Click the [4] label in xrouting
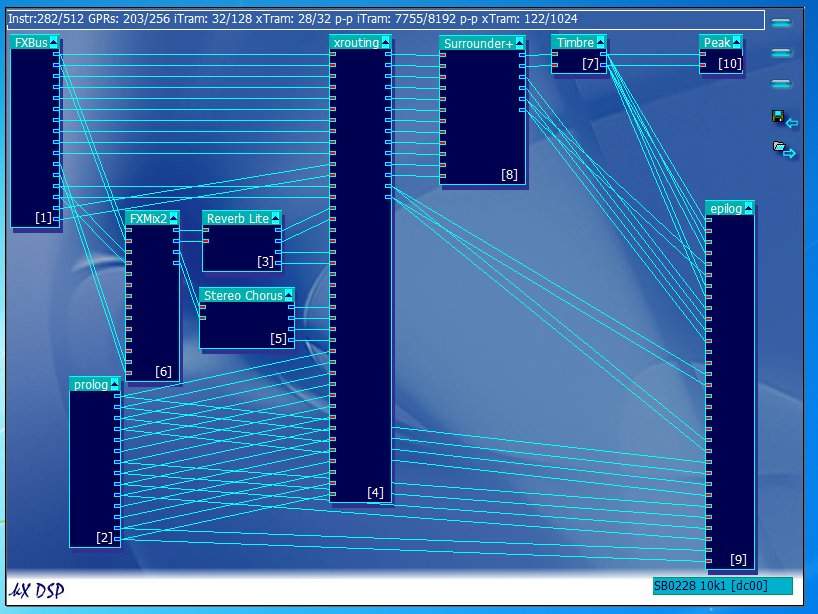 (x=375, y=492)
